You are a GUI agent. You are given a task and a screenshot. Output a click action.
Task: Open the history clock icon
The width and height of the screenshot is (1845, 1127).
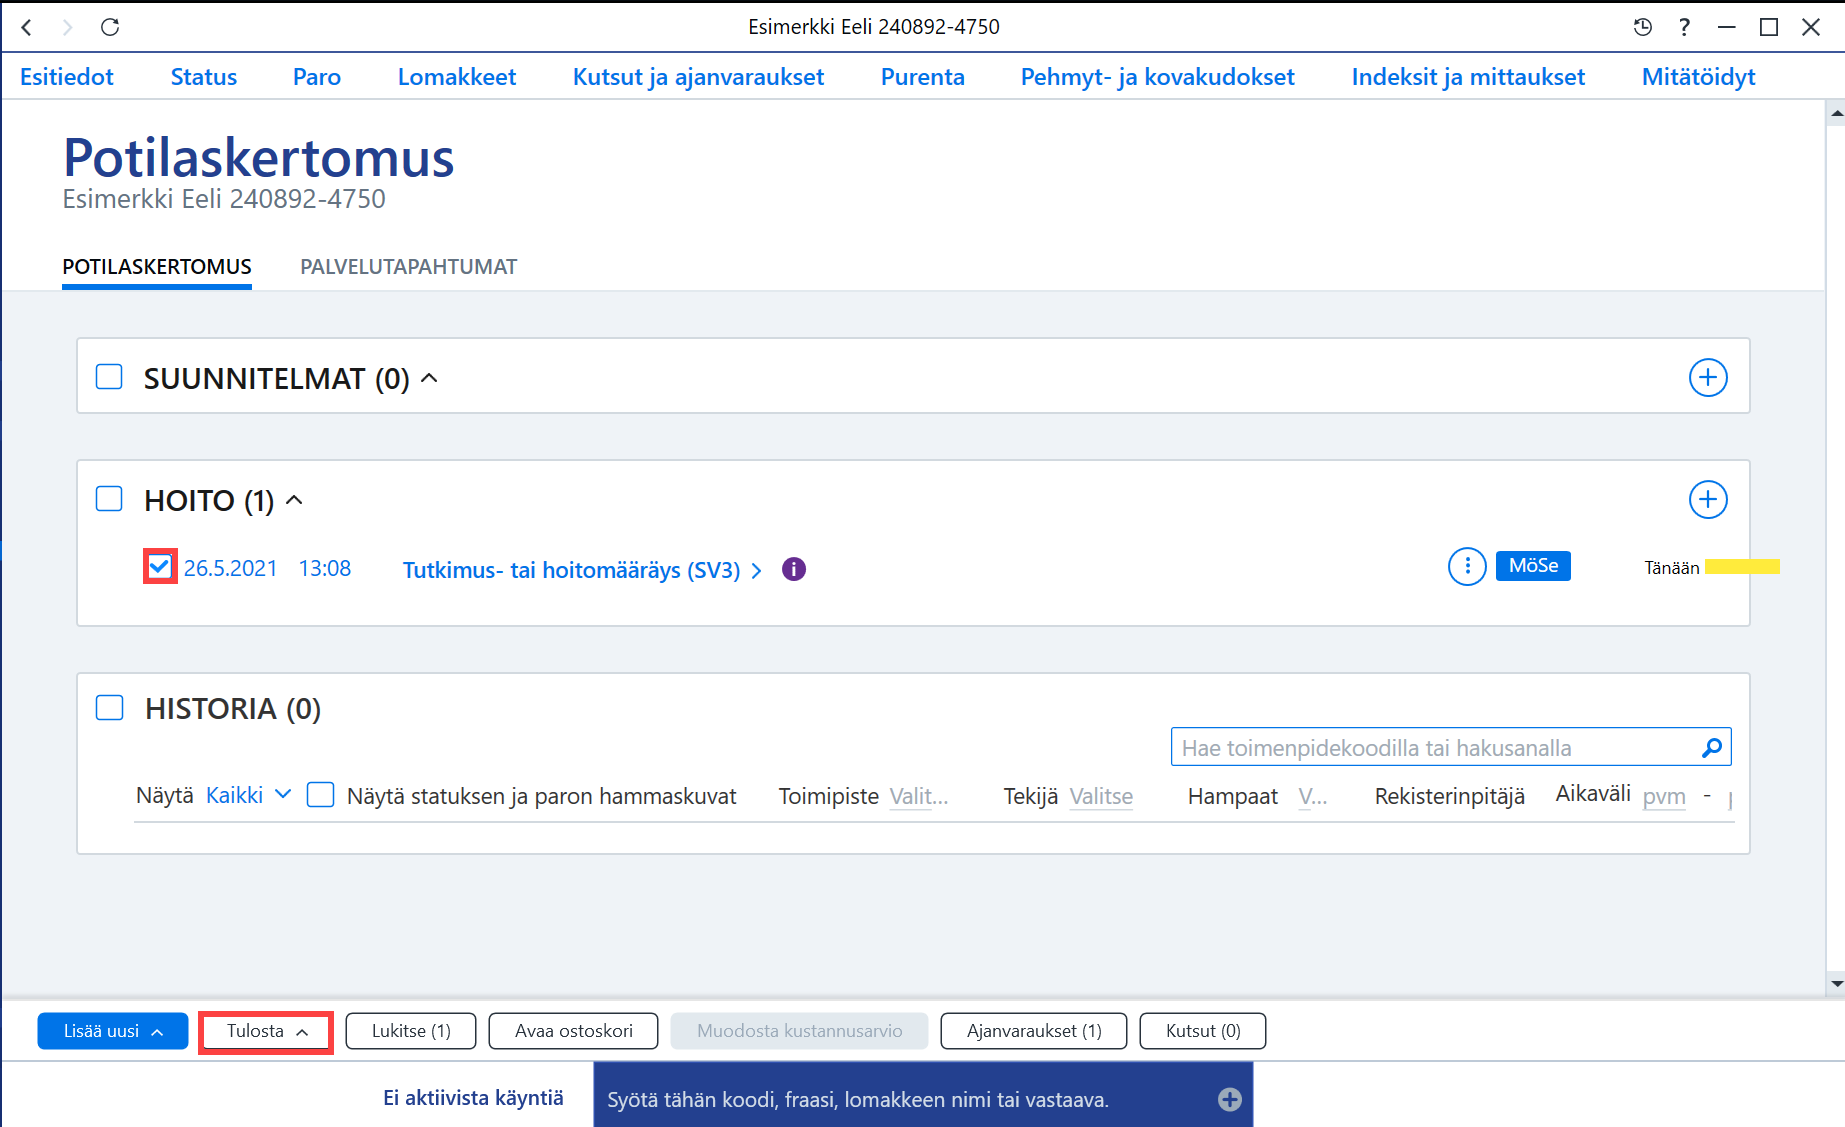(1642, 27)
